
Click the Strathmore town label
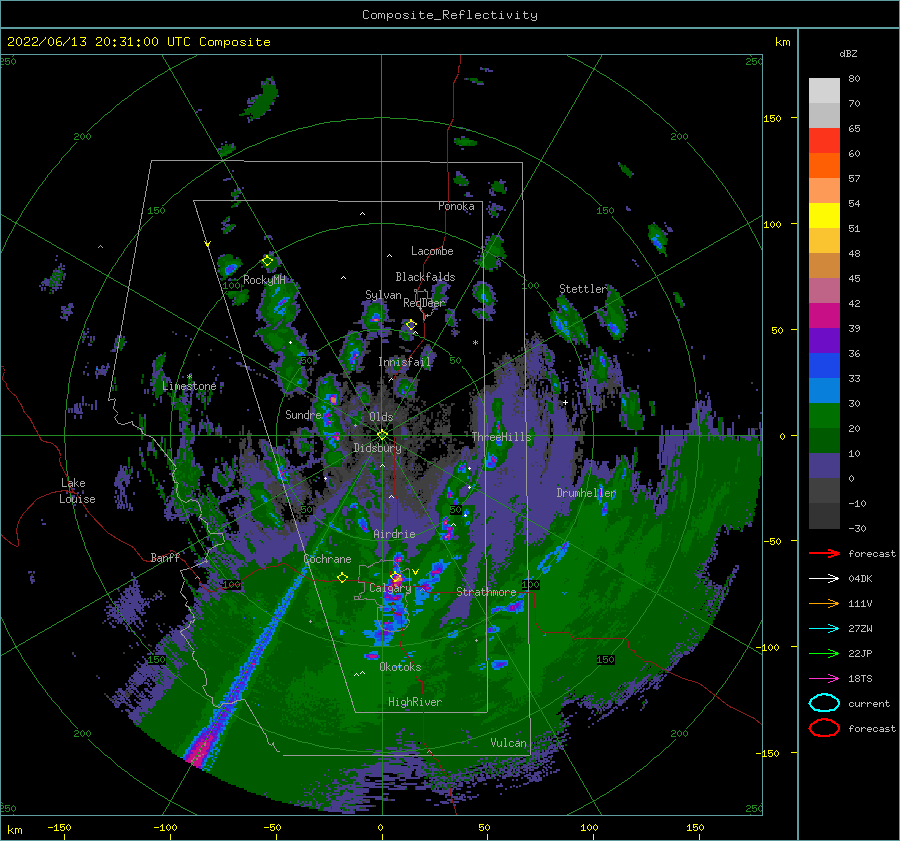coord(486,592)
